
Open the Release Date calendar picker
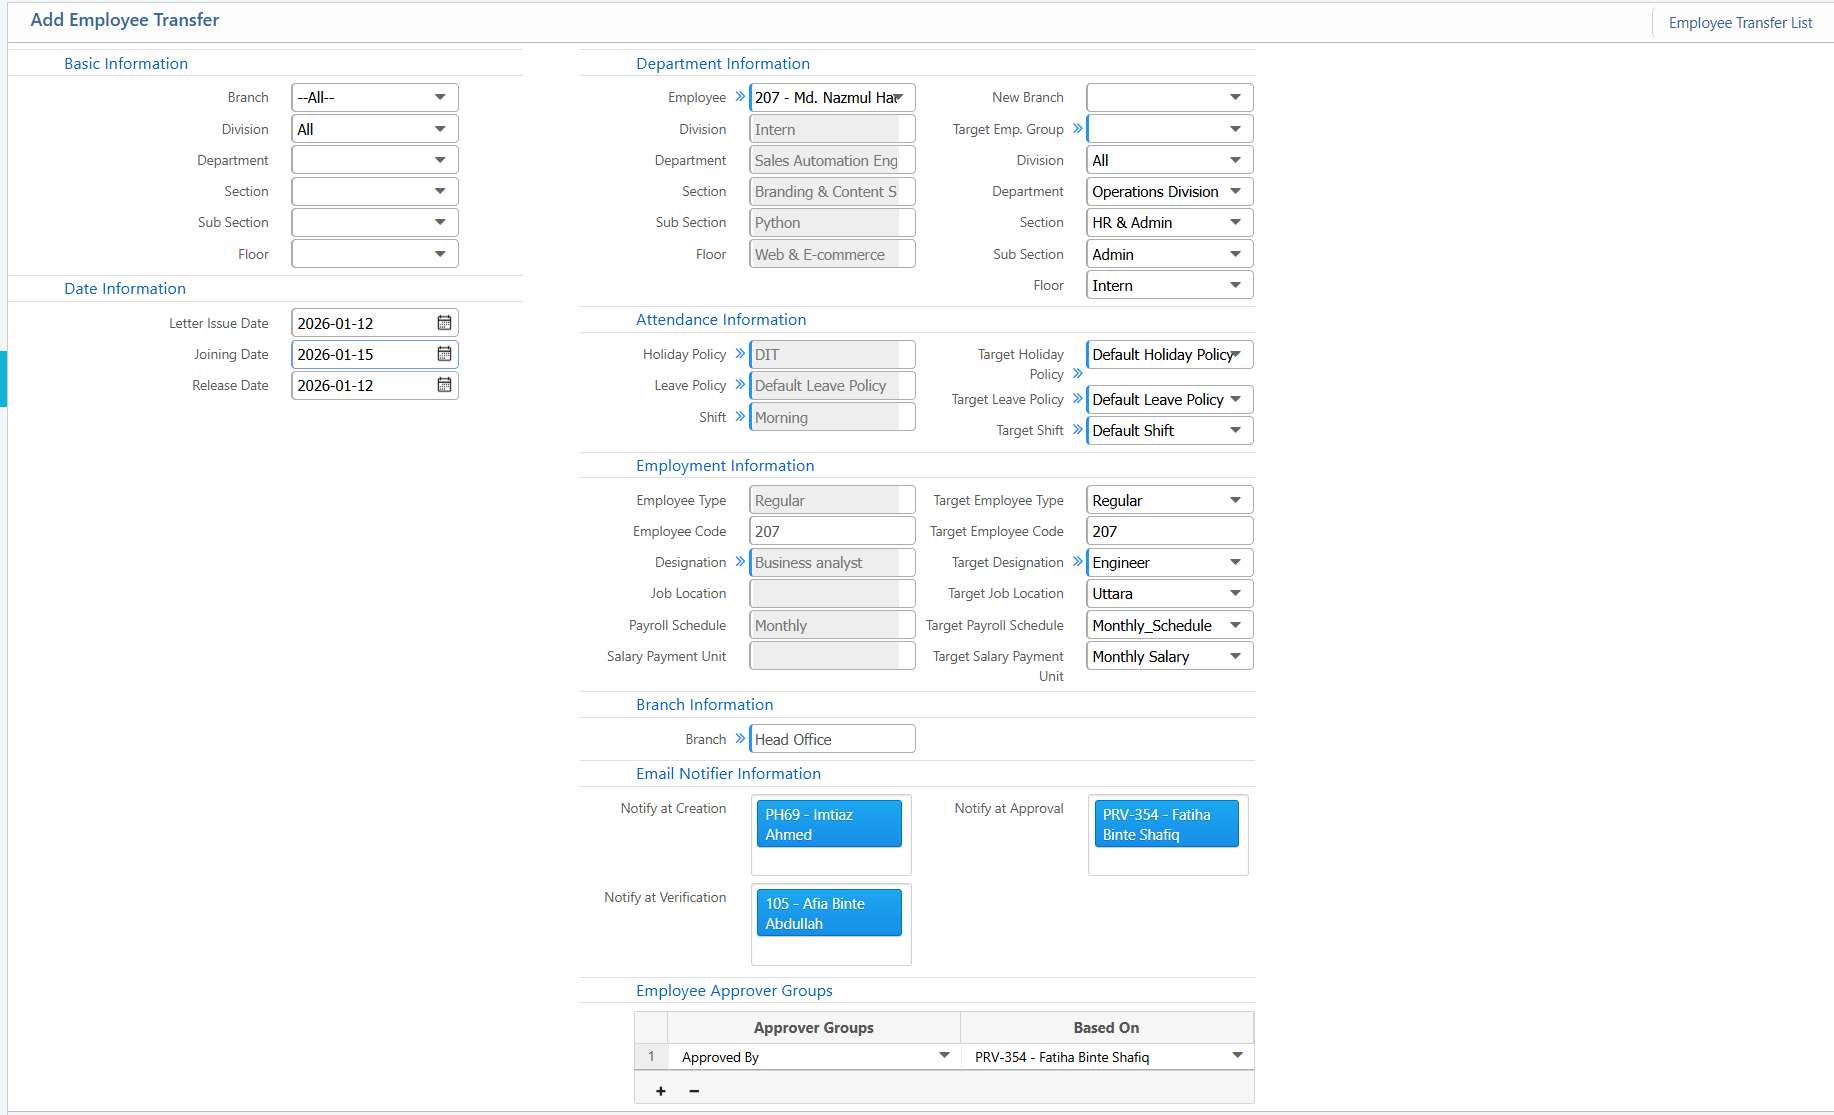(x=444, y=385)
